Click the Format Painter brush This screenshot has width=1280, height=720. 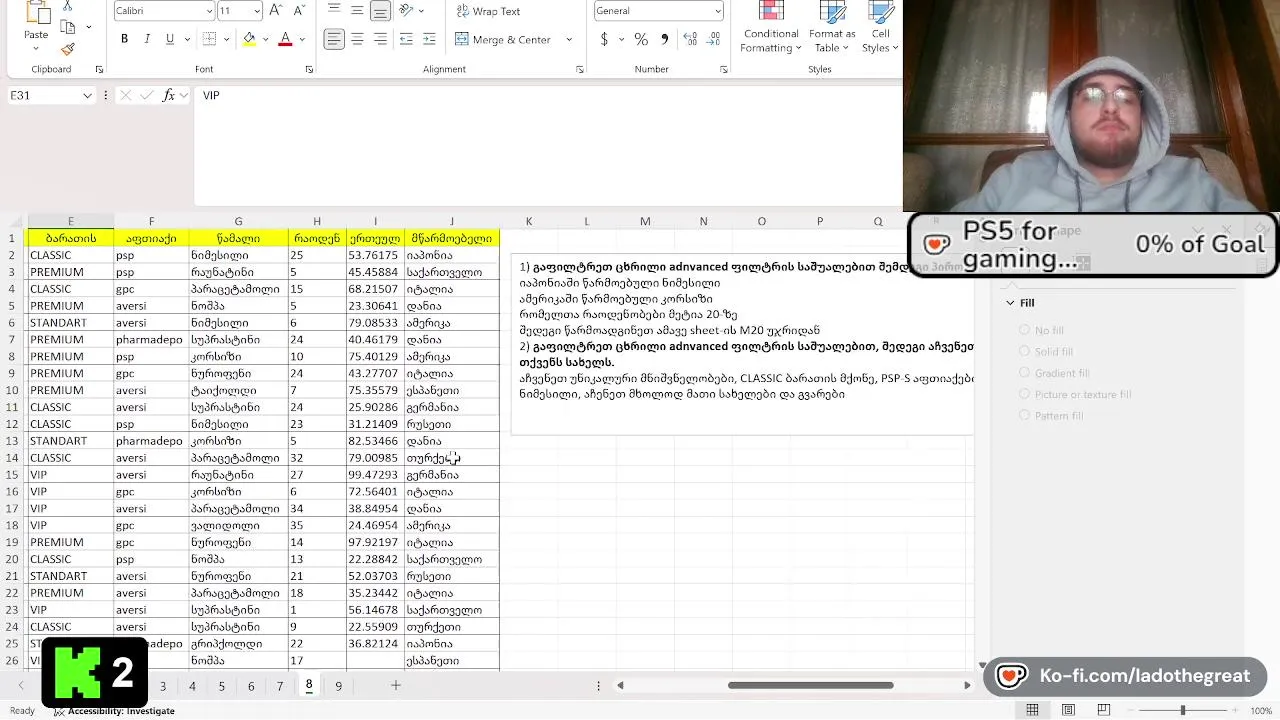68,49
